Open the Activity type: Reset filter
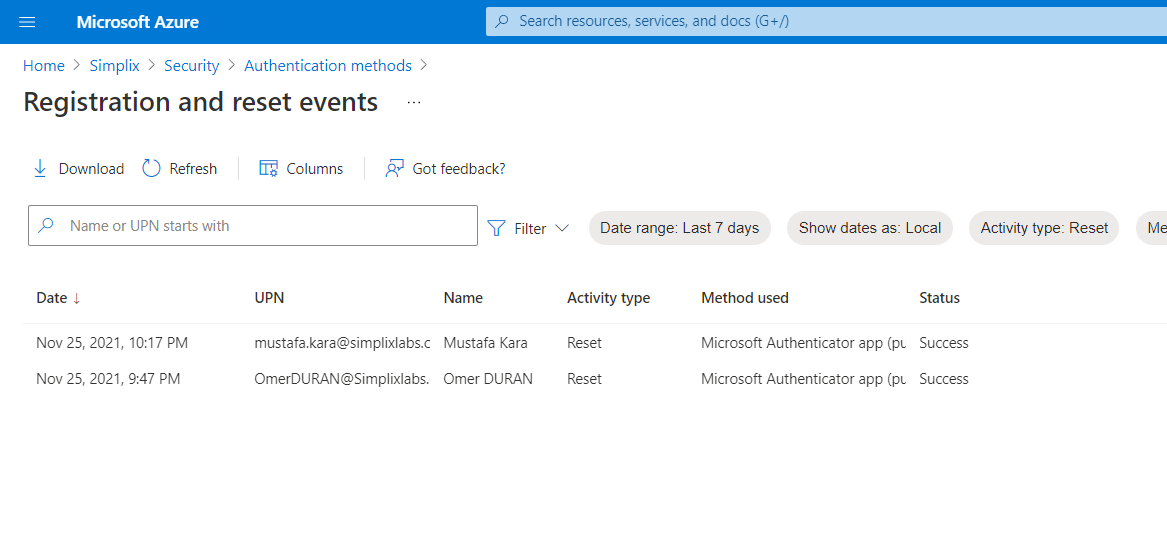The width and height of the screenshot is (1167, 536). click(x=1044, y=228)
